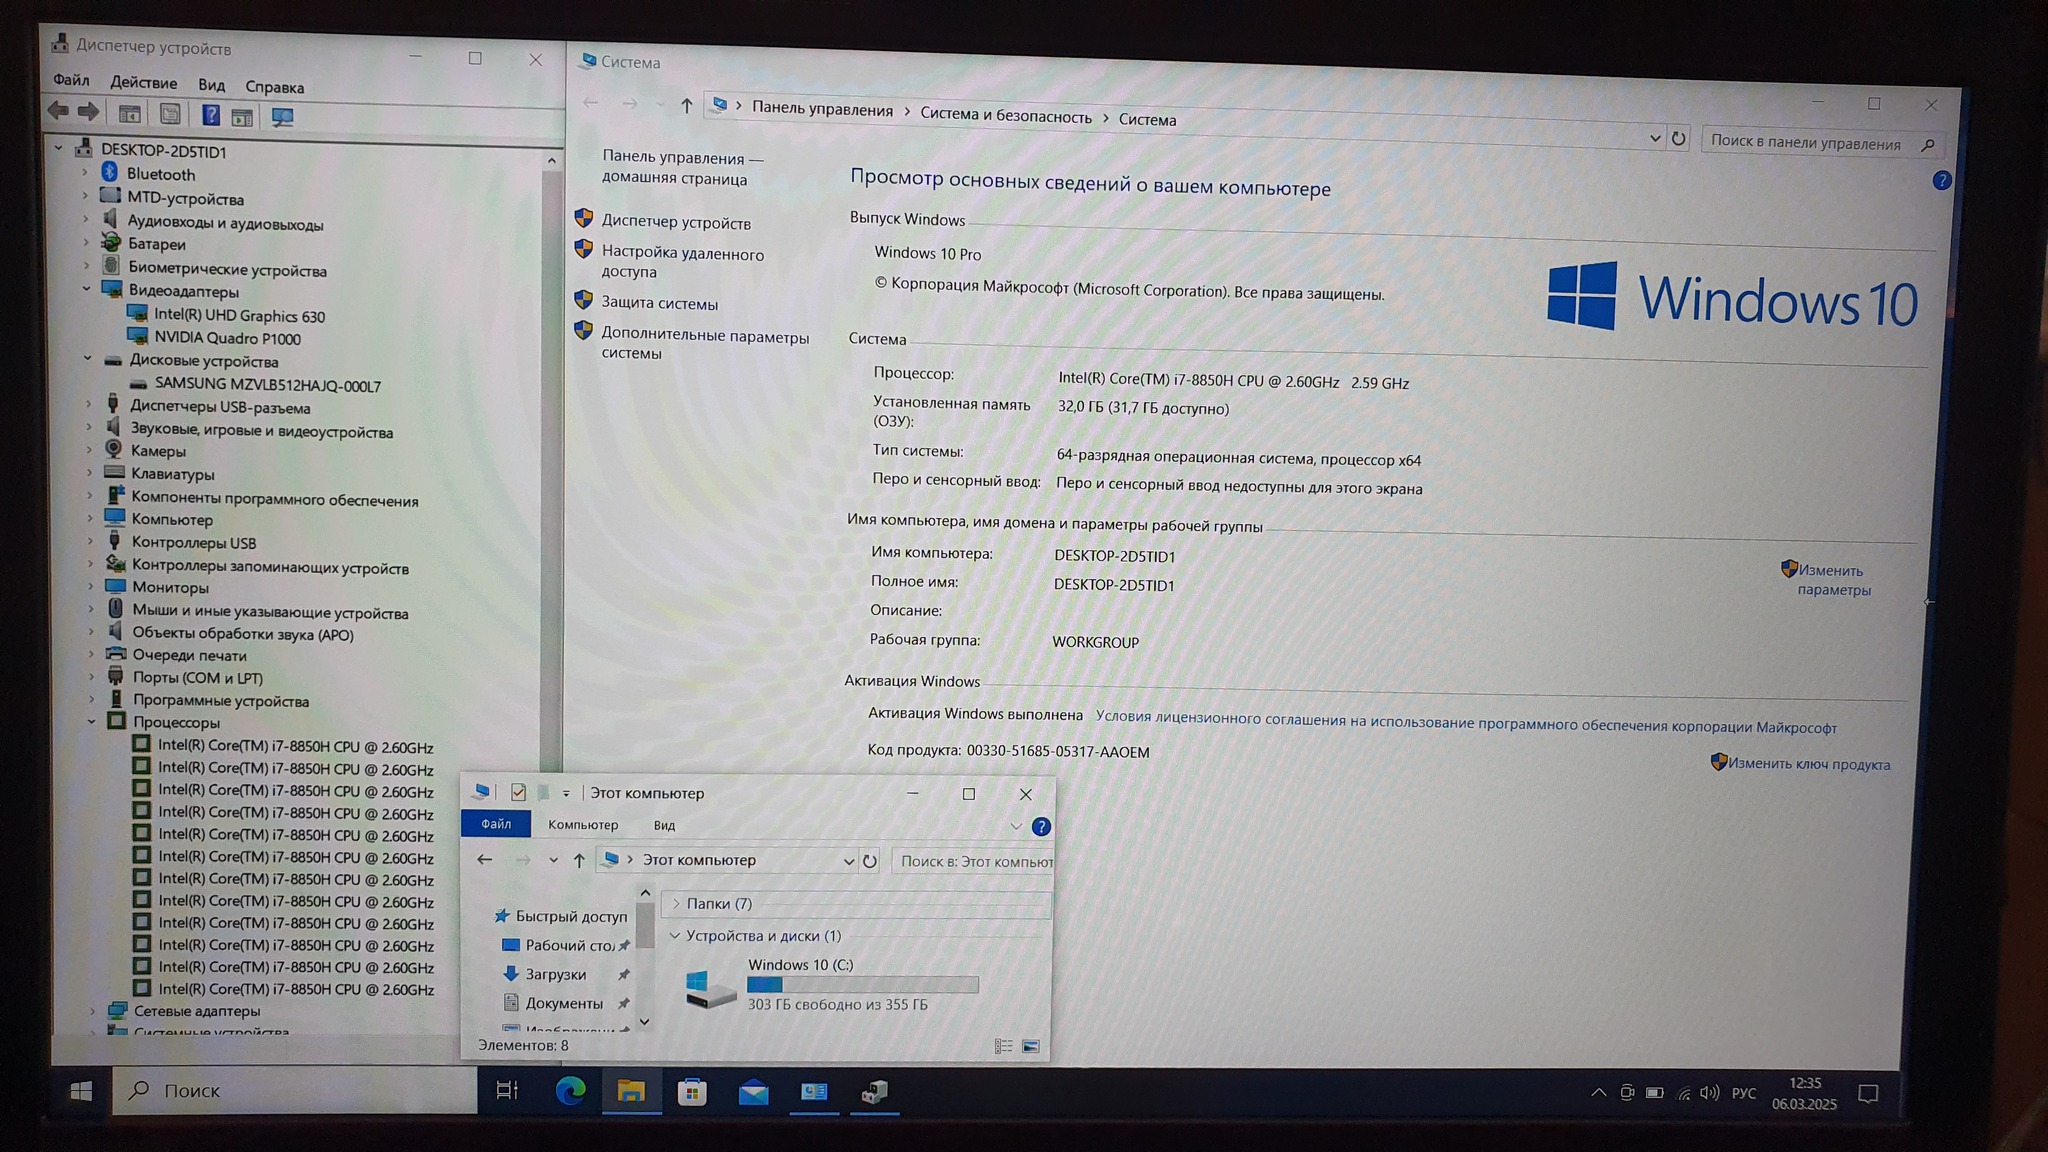The height and width of the screenshot is (1152, 2048).
Task: Expand the Bluetooth device category
Action: tap(85, 173)
